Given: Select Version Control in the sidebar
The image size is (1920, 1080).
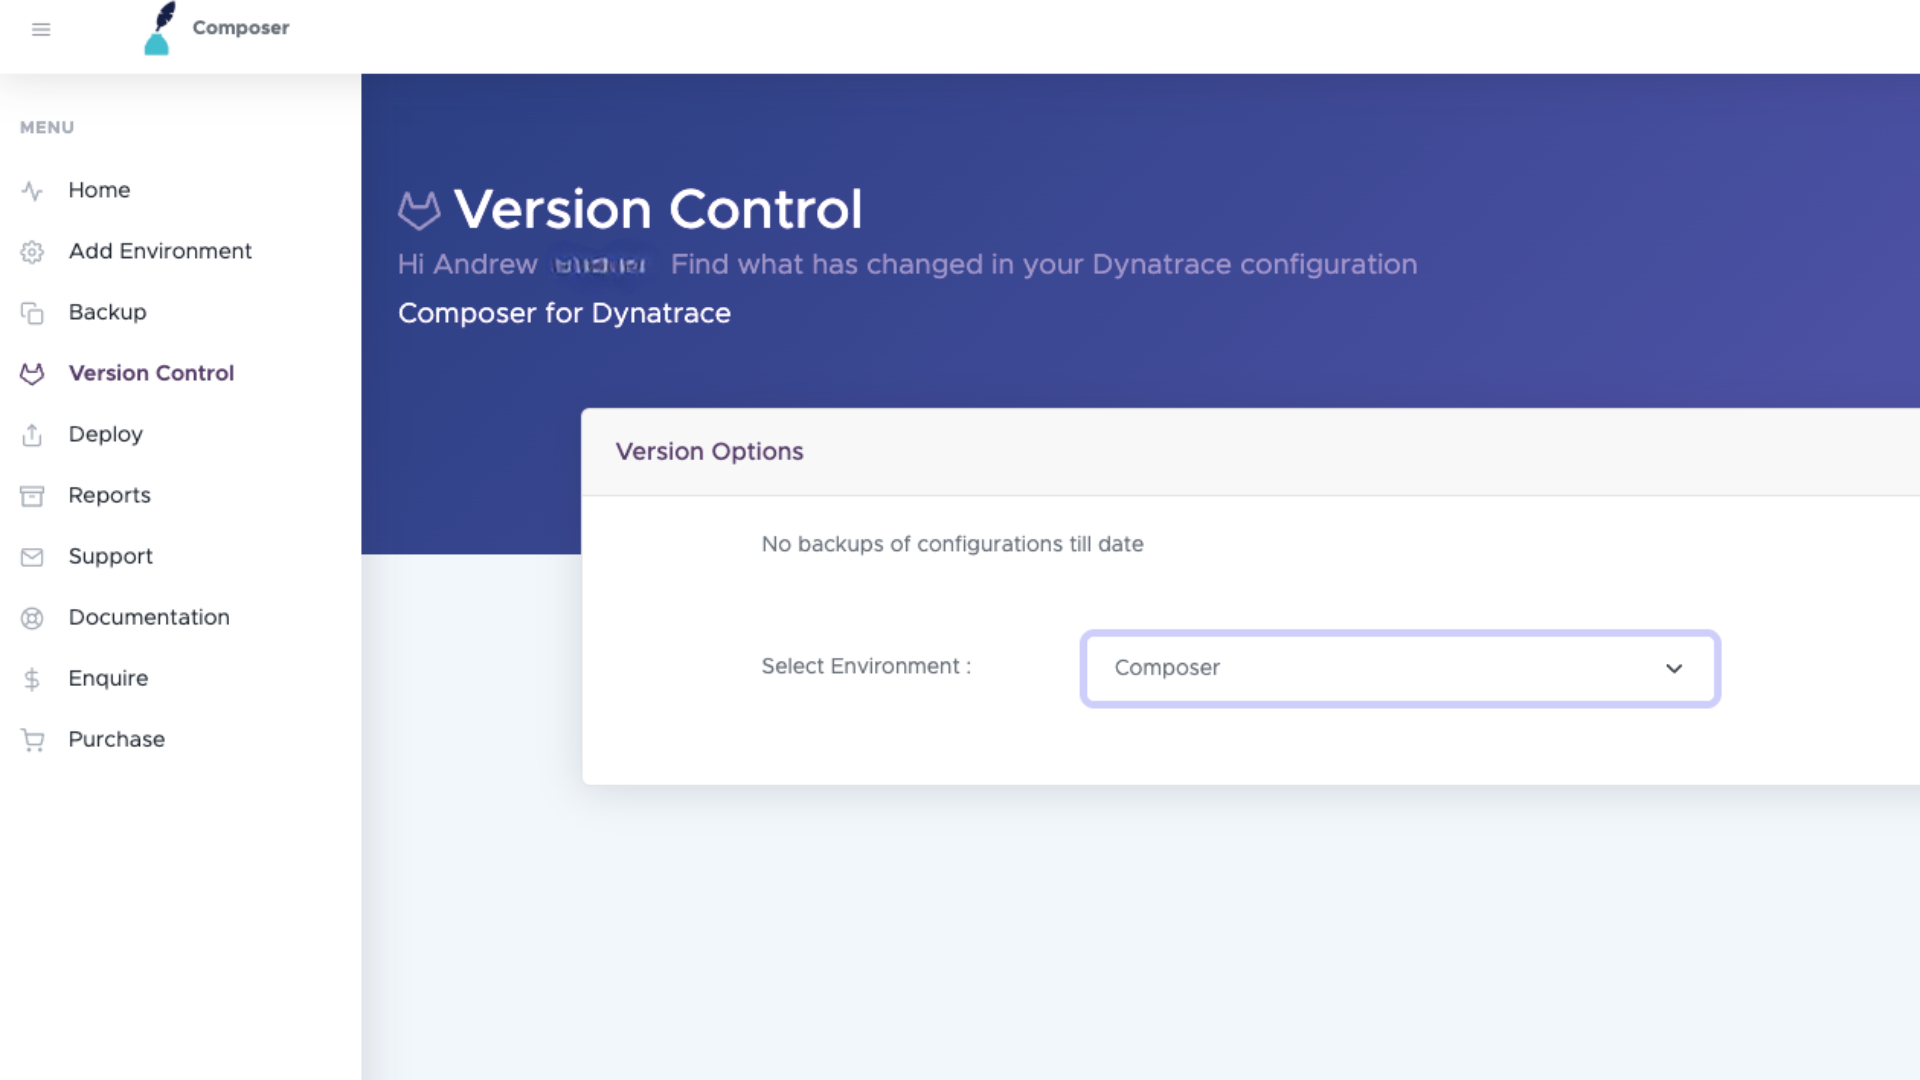Looking at the screenshot, I should click(151, 373).
